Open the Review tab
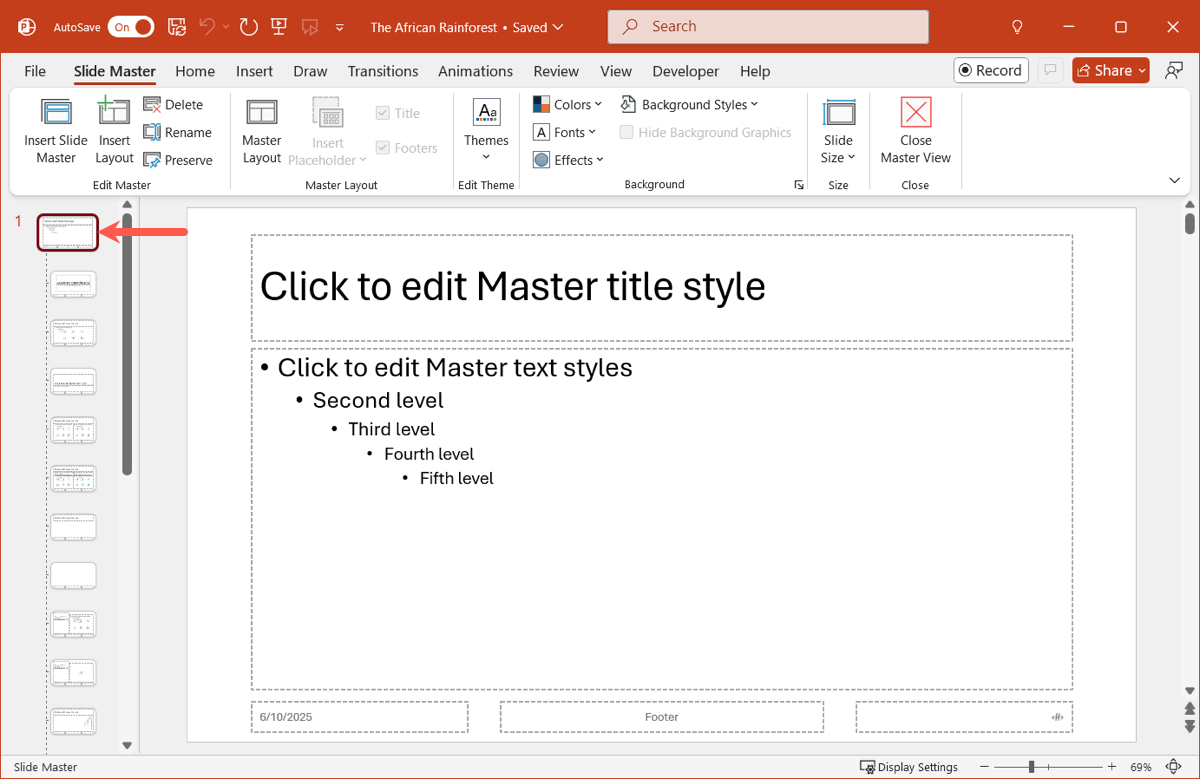Viewport: 1200px width, 779px height. 556,71
